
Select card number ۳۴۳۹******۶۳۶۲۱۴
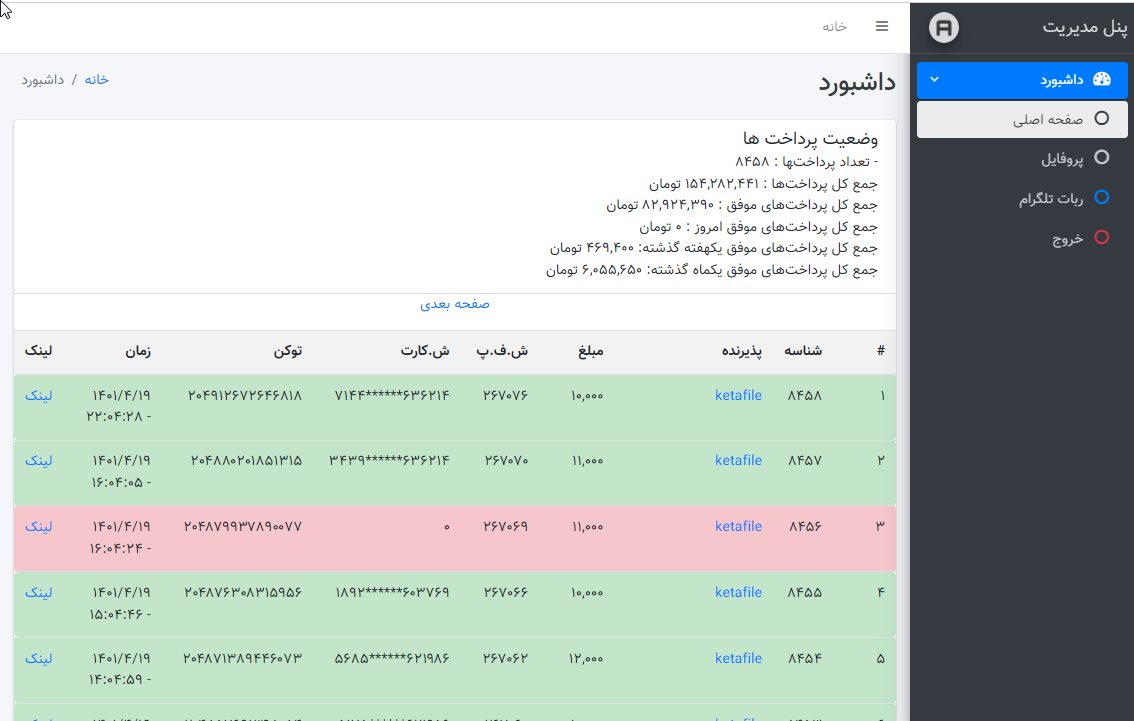pyautogui.click(x=389, y=461)
